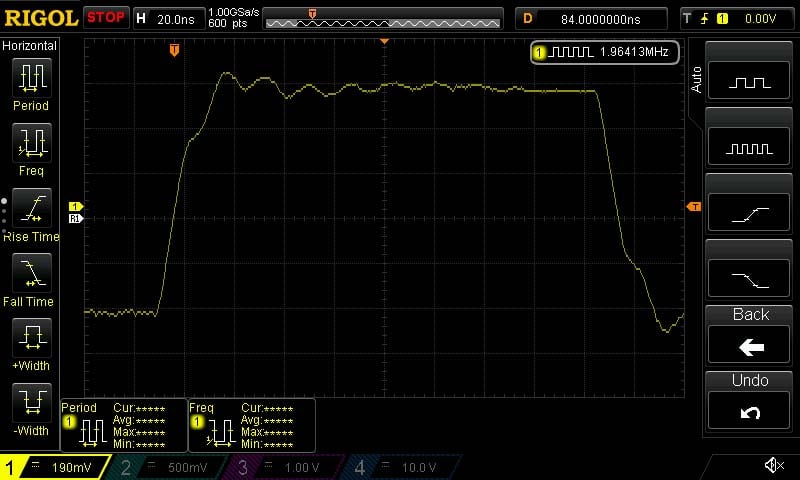Click the multi-pulse waveform softkey on the right

[748, 147]
